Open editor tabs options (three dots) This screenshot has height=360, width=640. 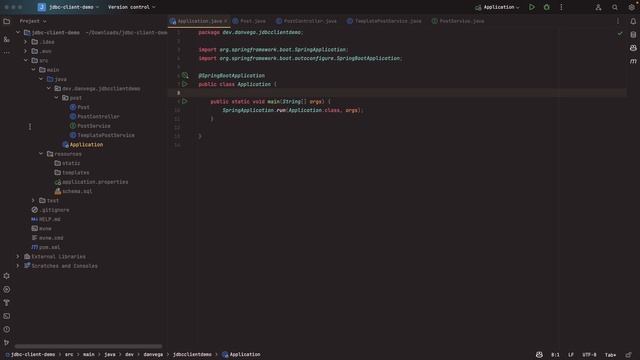click(x=618, y=21)
